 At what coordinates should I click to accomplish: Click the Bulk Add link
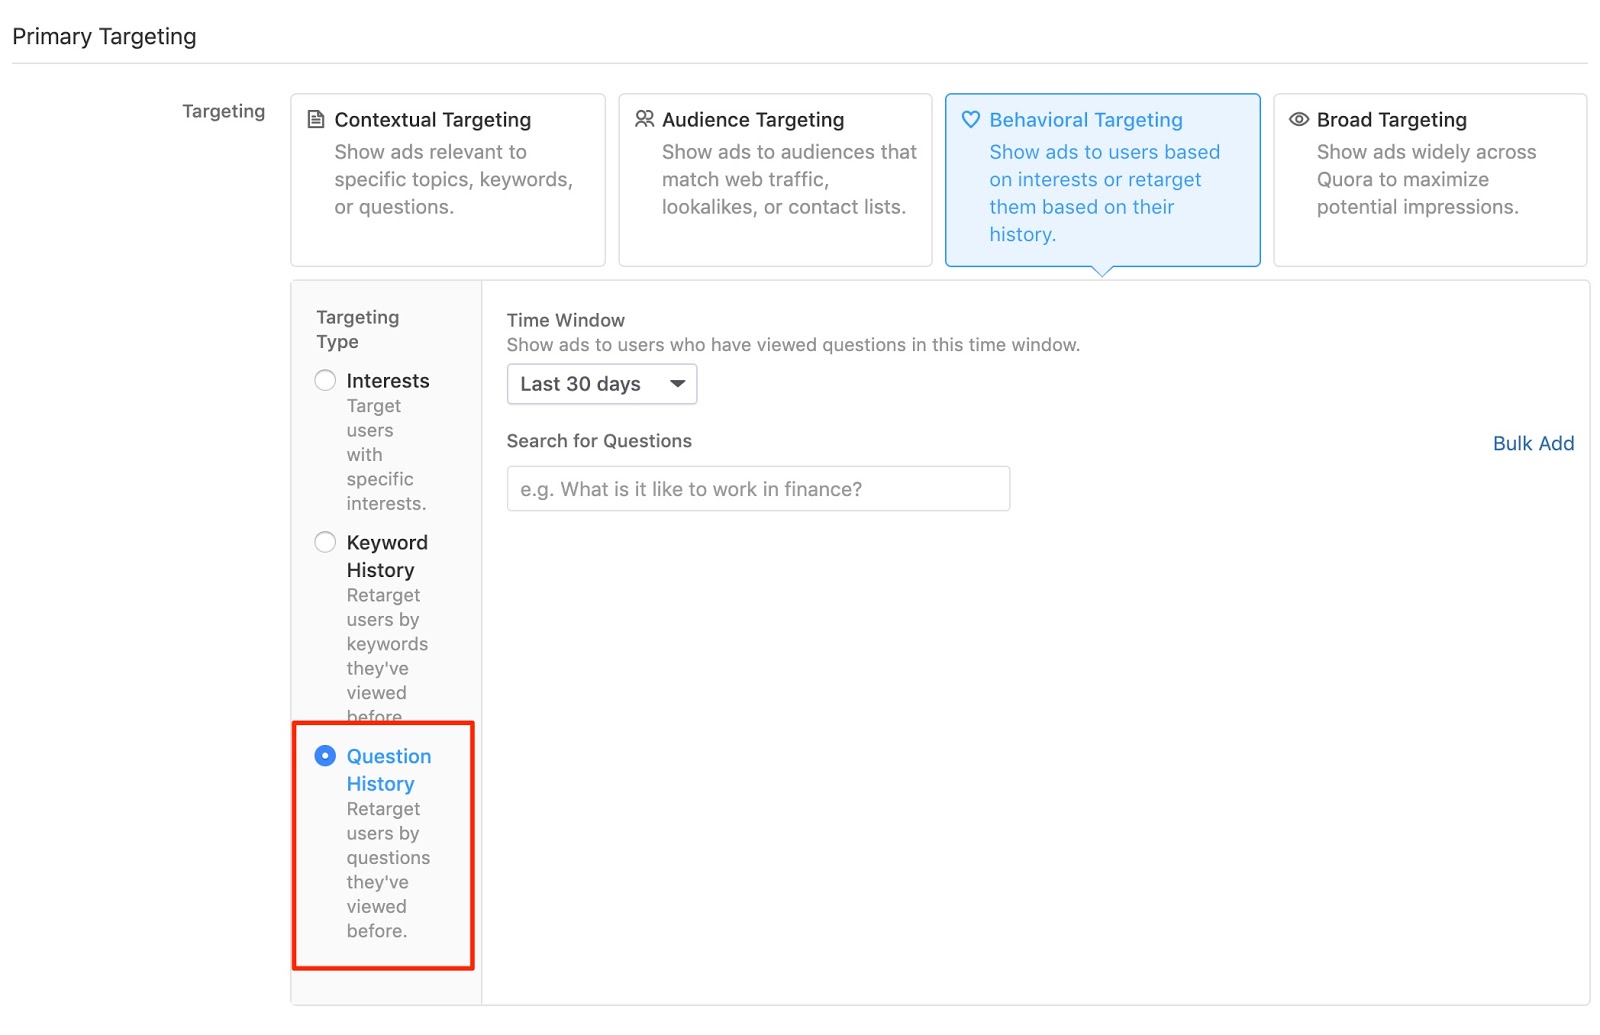point(1533,443)
